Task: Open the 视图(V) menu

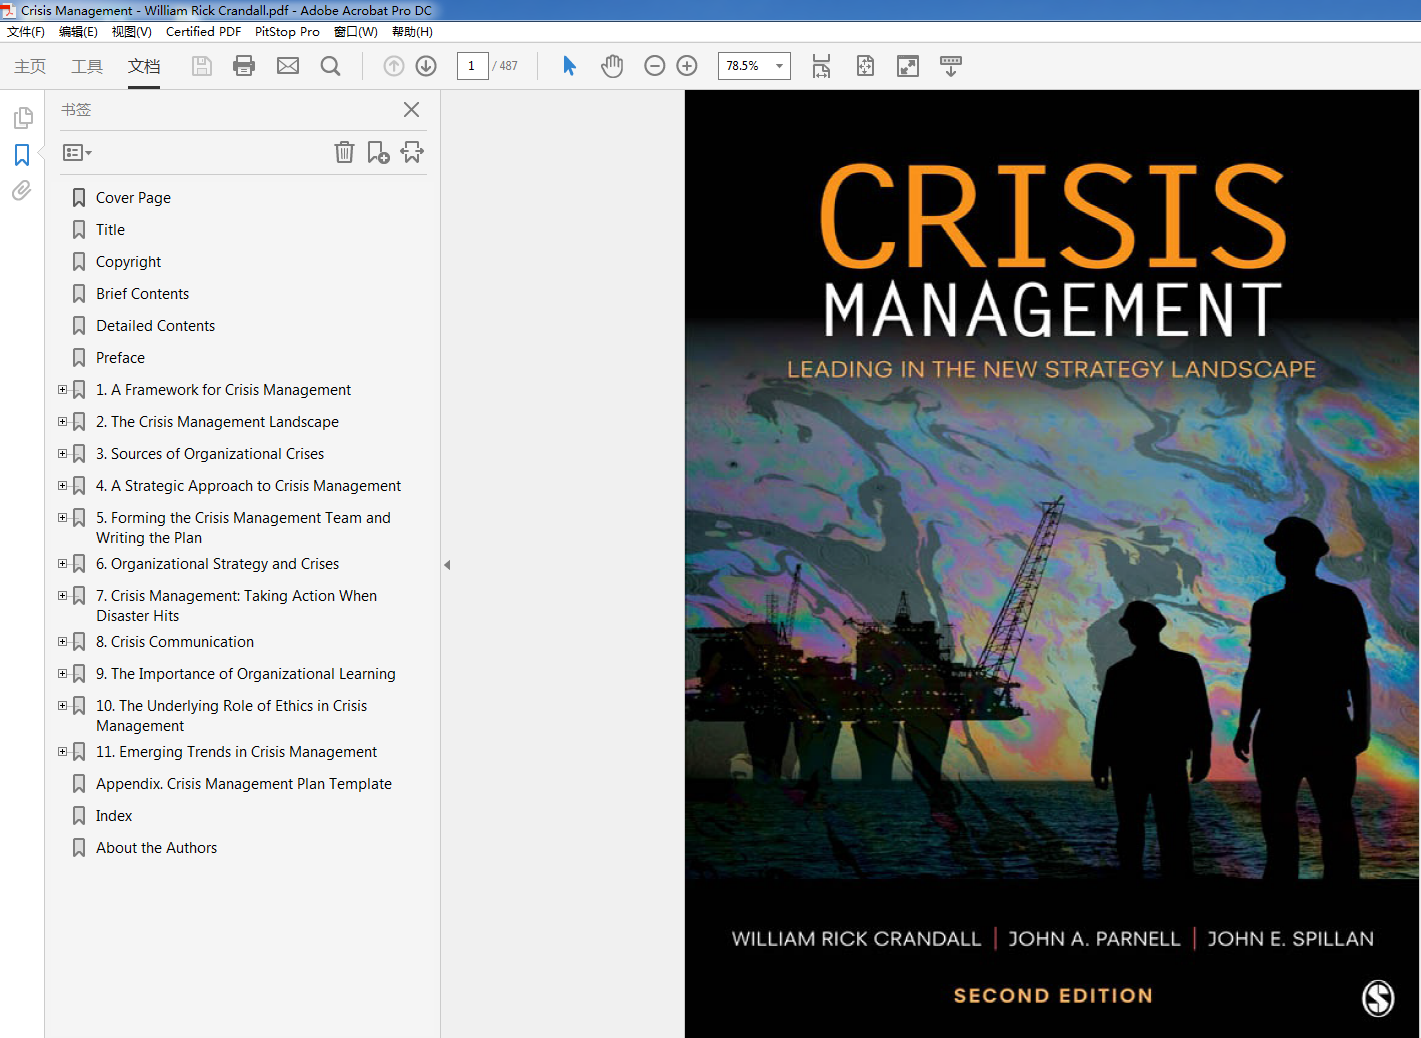Action: [131, 32]
